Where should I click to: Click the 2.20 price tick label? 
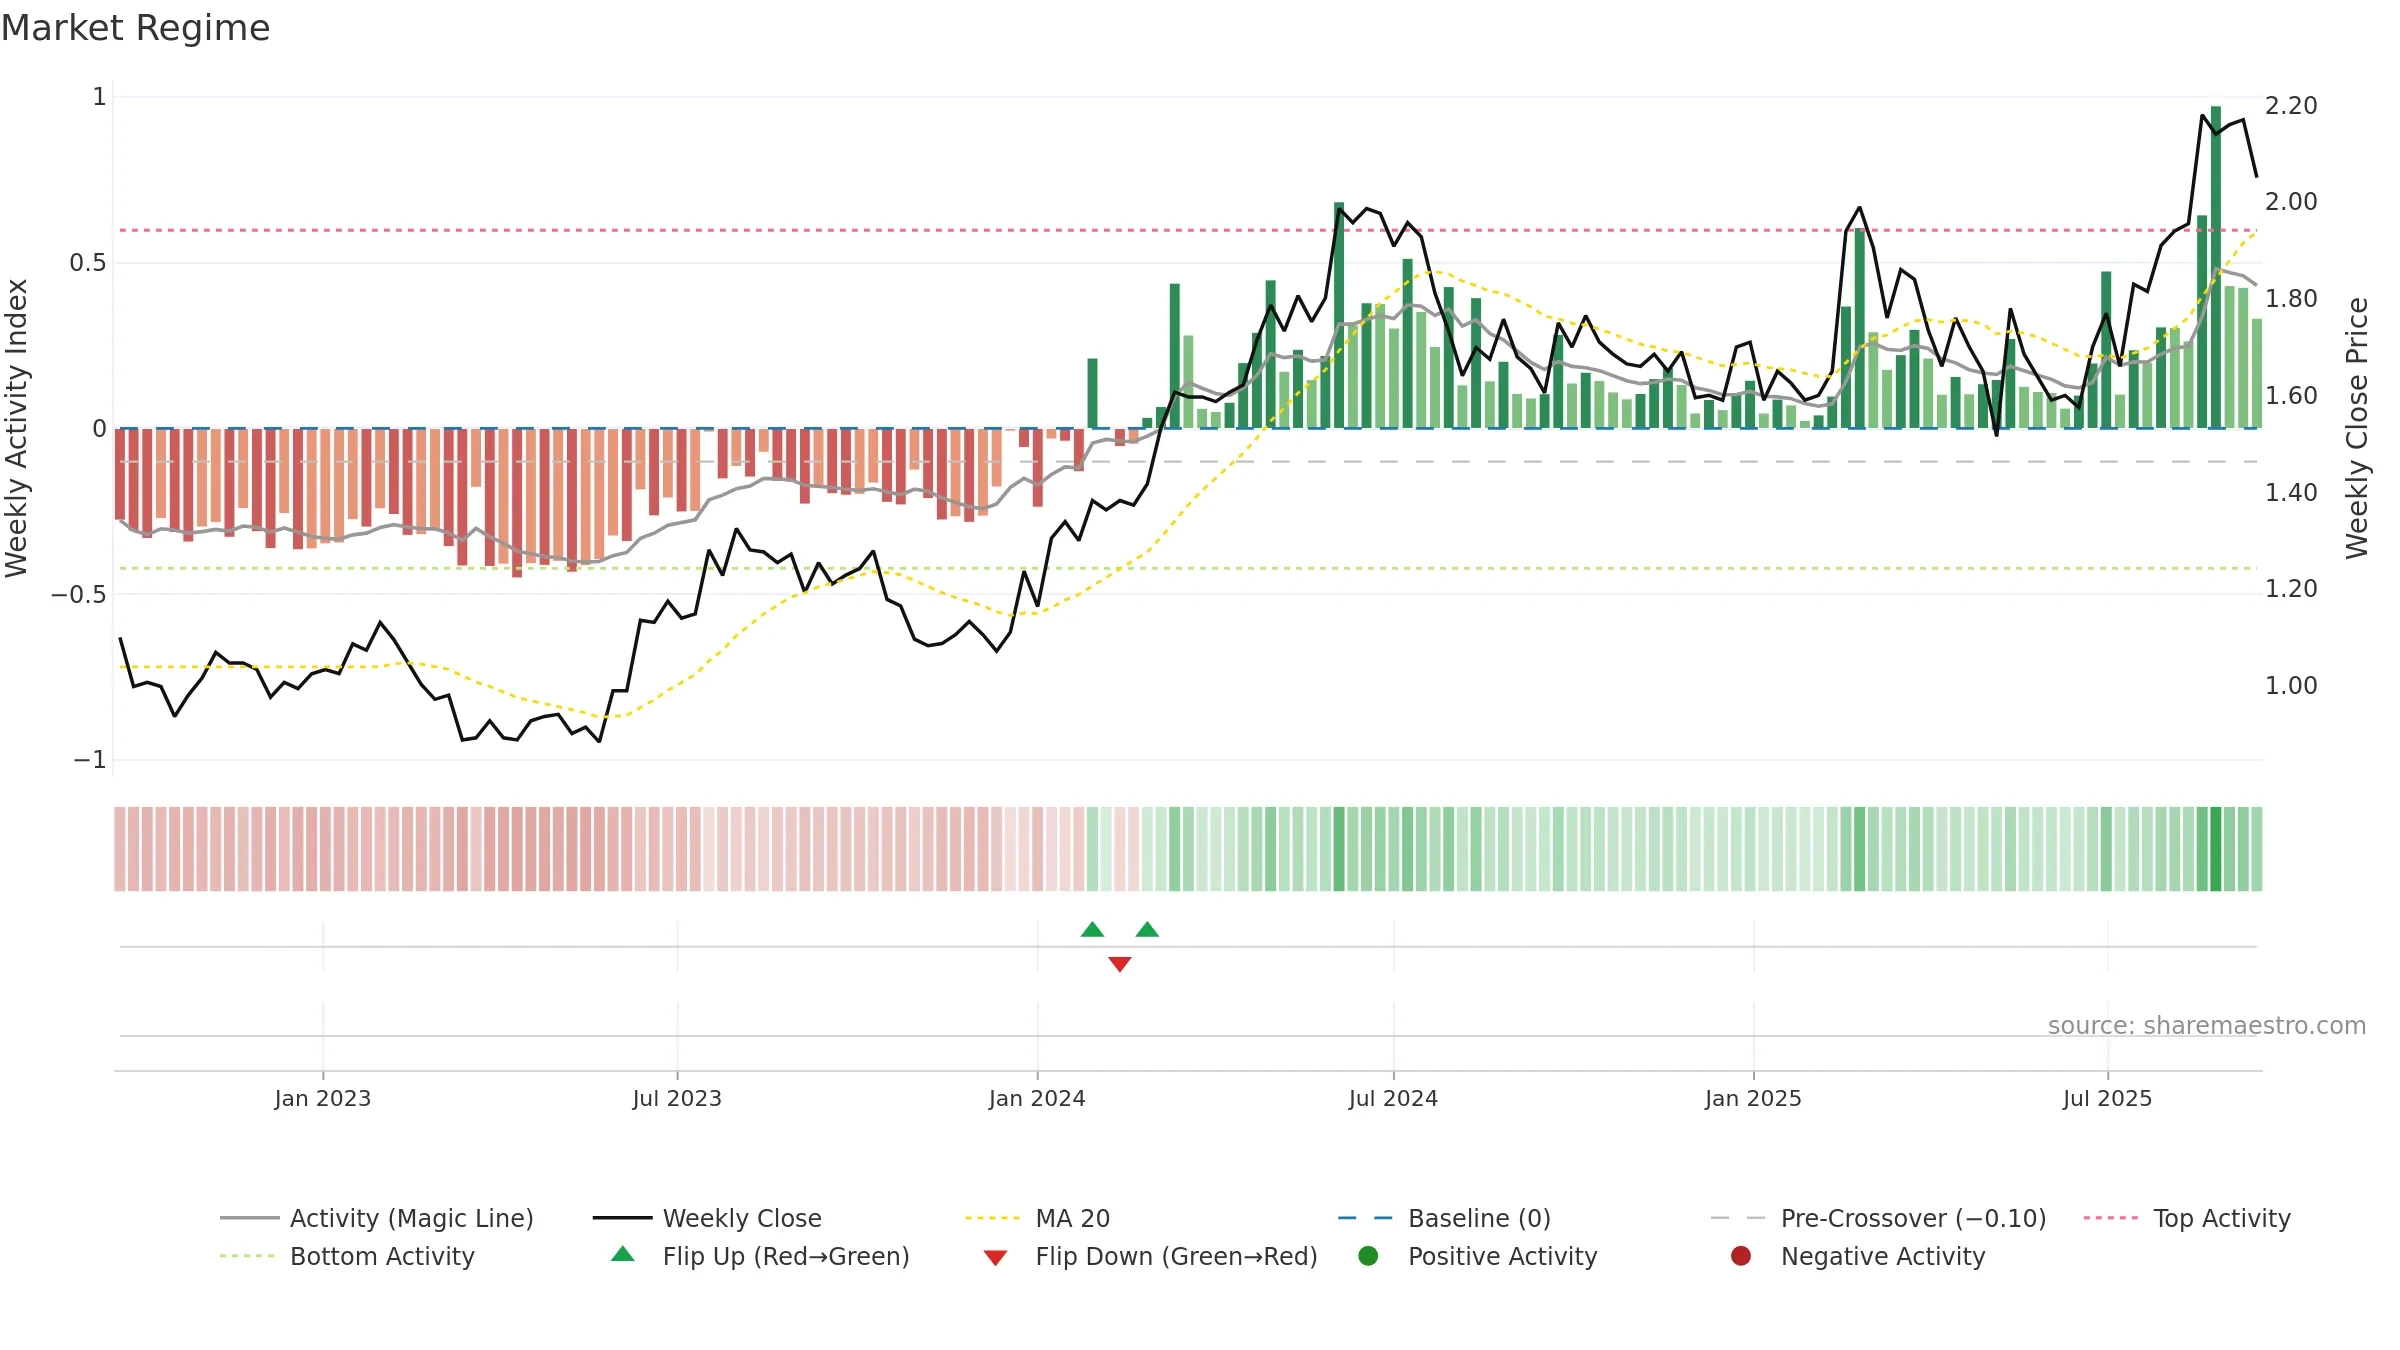[x=2291, y=105]
